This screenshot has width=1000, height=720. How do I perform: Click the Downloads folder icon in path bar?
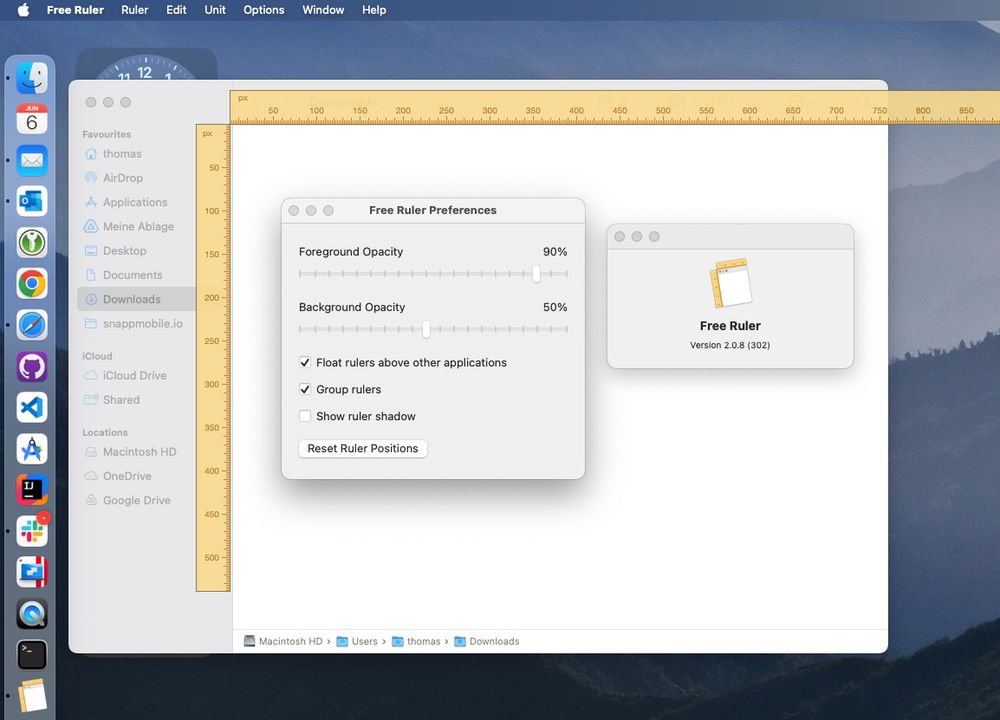[x=460, y=641]
